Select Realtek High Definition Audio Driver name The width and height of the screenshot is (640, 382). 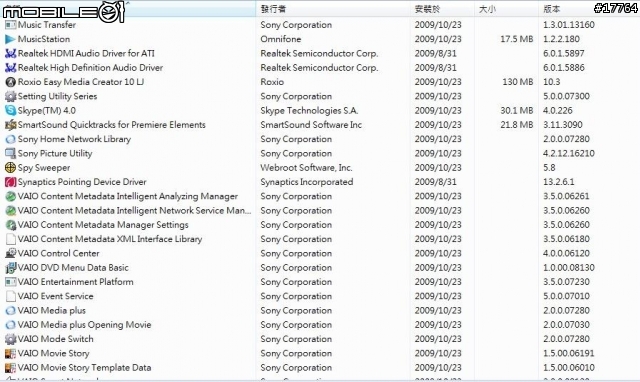pyautogui.click(x=90, y=68)
